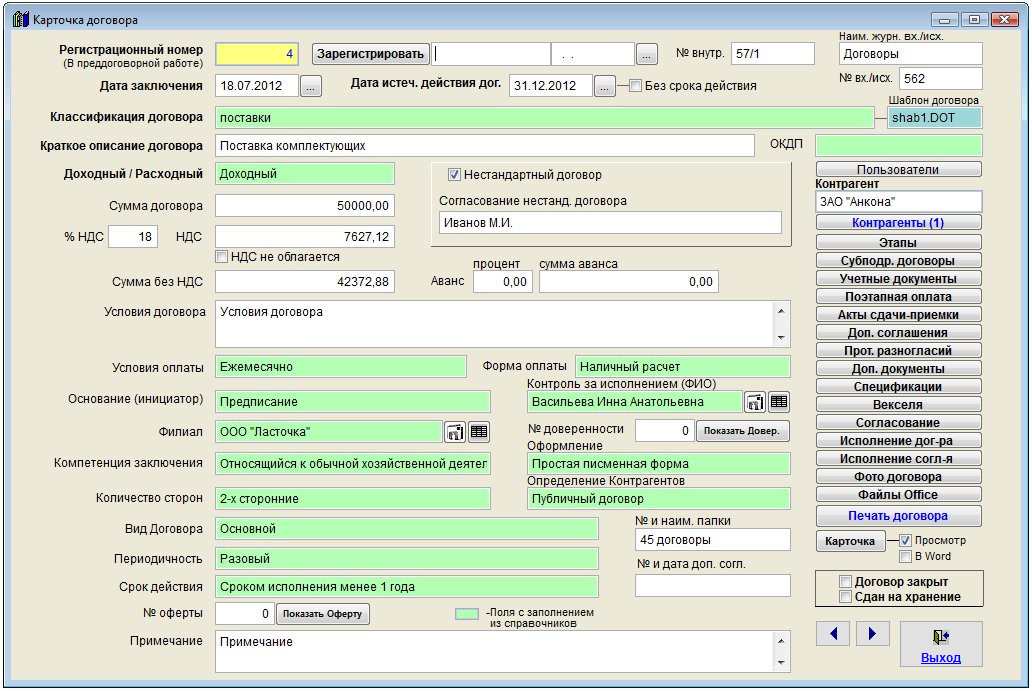Image resolution: width=1032 pixels, height=691 pixels.
Task: Click the building icon beside Васильева Инна Анатольевна
Action: (755, 402)
